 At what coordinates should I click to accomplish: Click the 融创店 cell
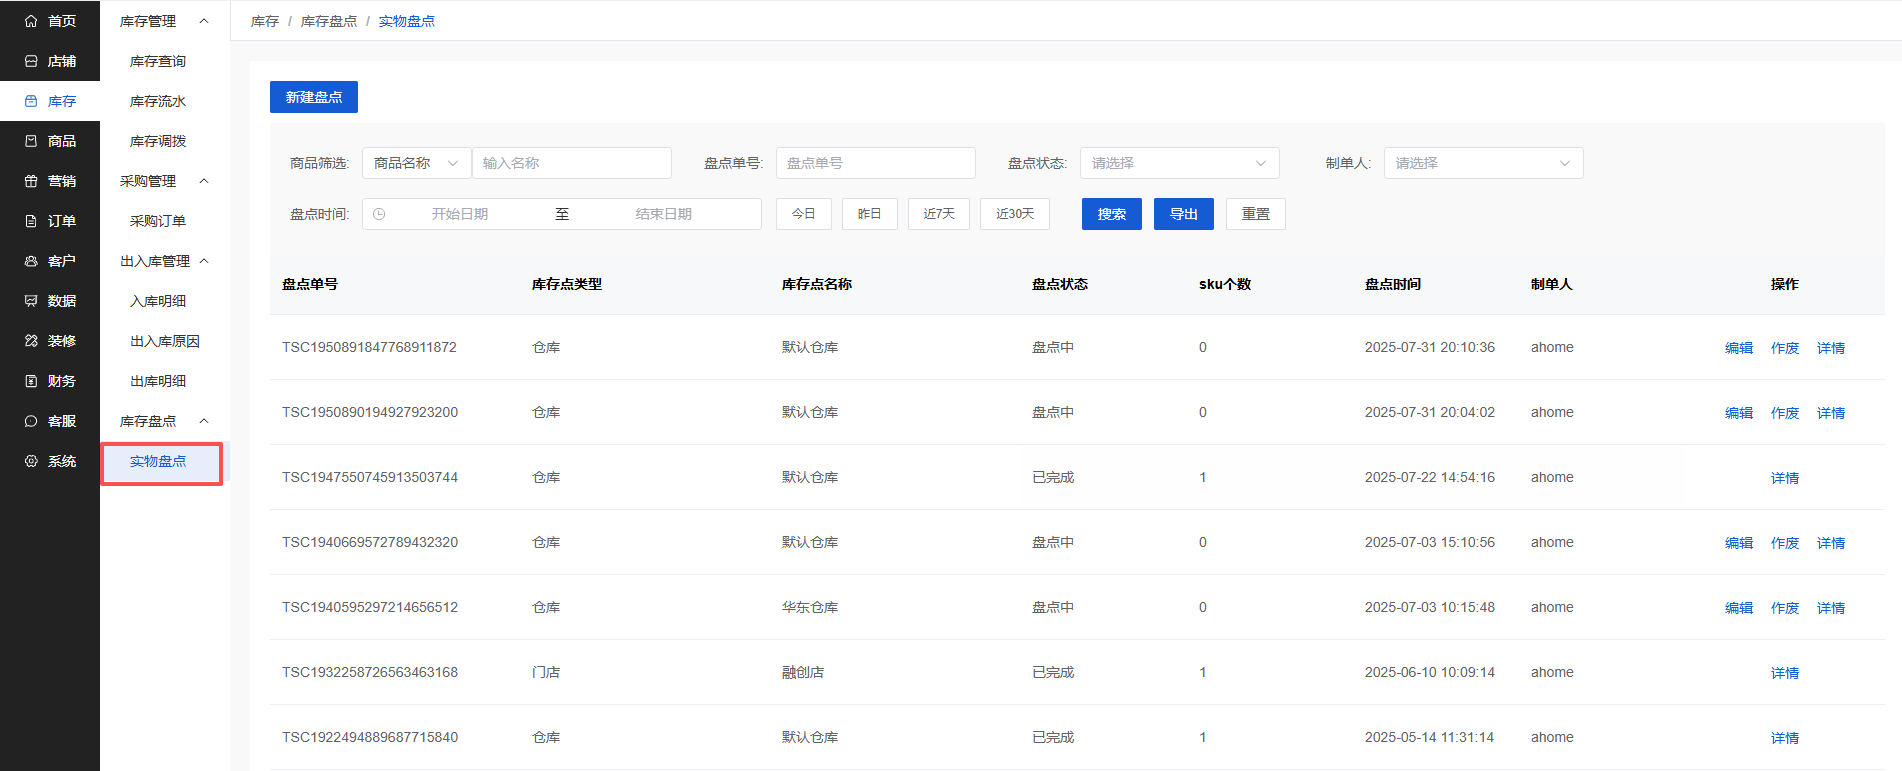coord(803,672)
